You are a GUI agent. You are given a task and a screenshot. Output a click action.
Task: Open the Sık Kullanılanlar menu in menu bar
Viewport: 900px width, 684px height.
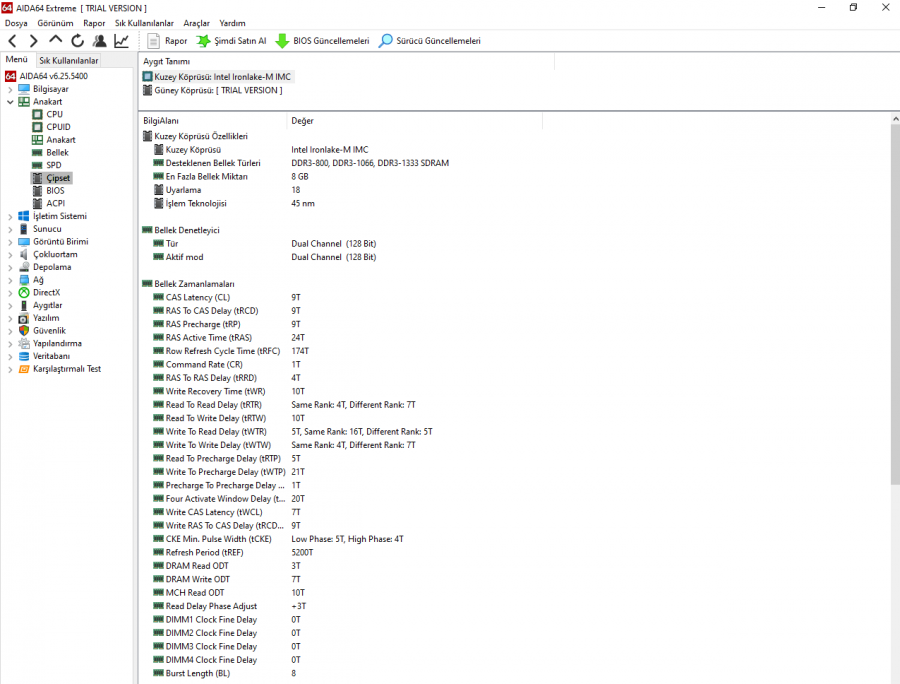click(x=144, y=23)
